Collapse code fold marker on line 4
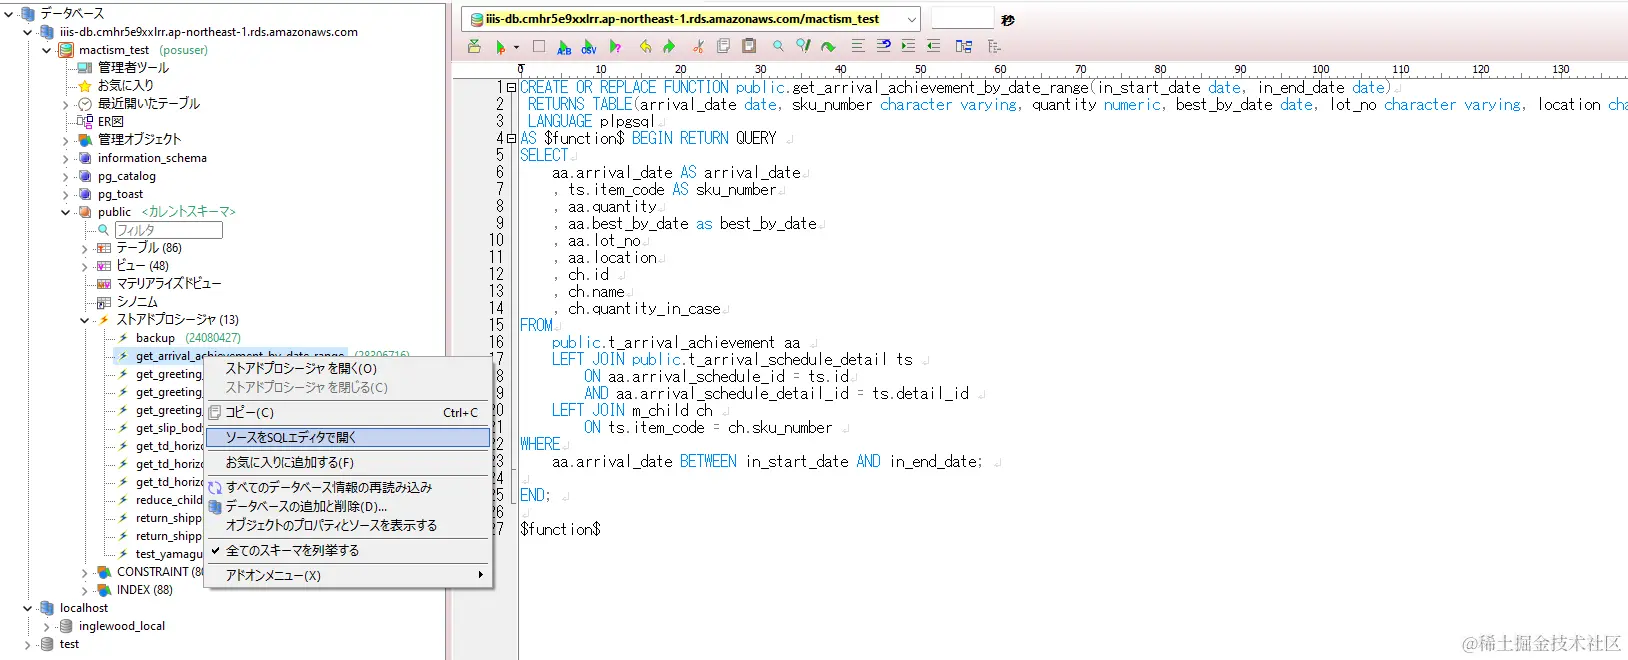1628x660 pixels. 512,138
